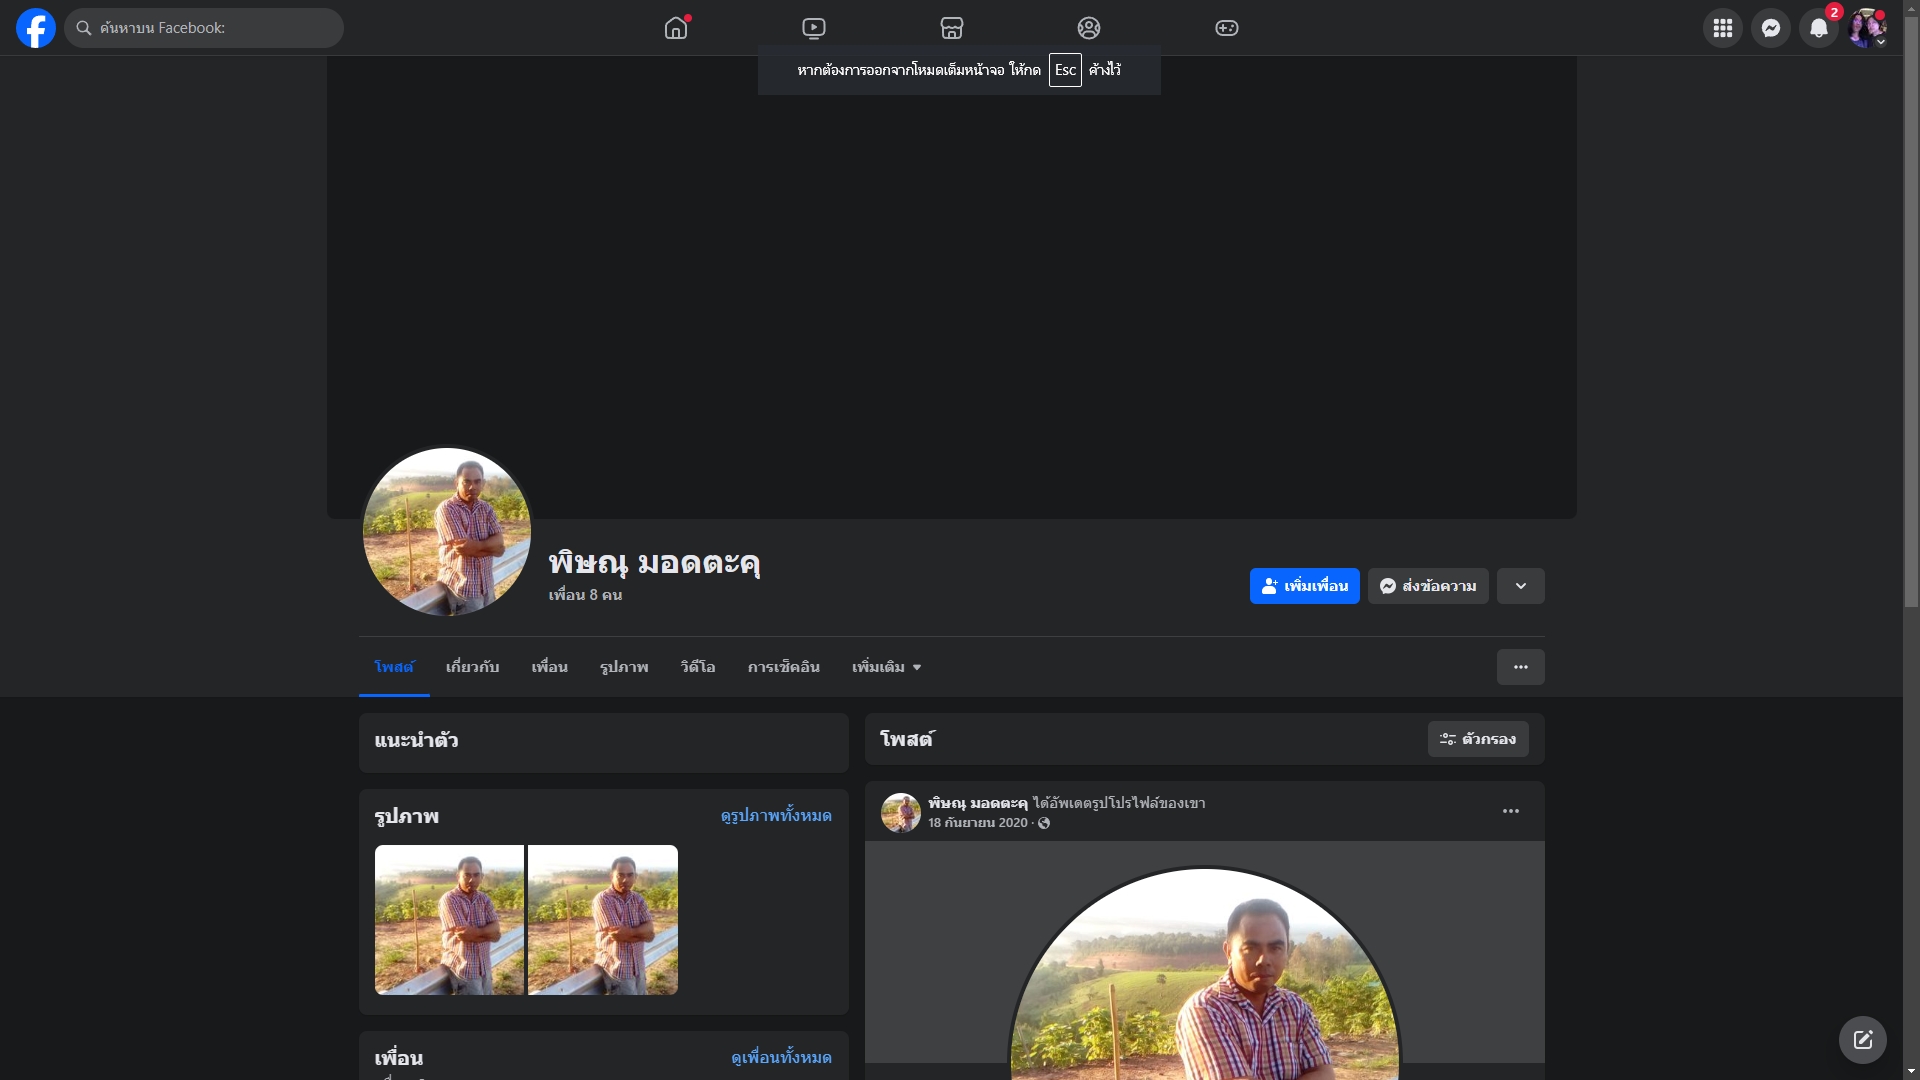Expand the เพิ่มเติม tab dropdown
This screenshot has height=1080, width=1920.
pyautogui.click(x=886, y=667)
